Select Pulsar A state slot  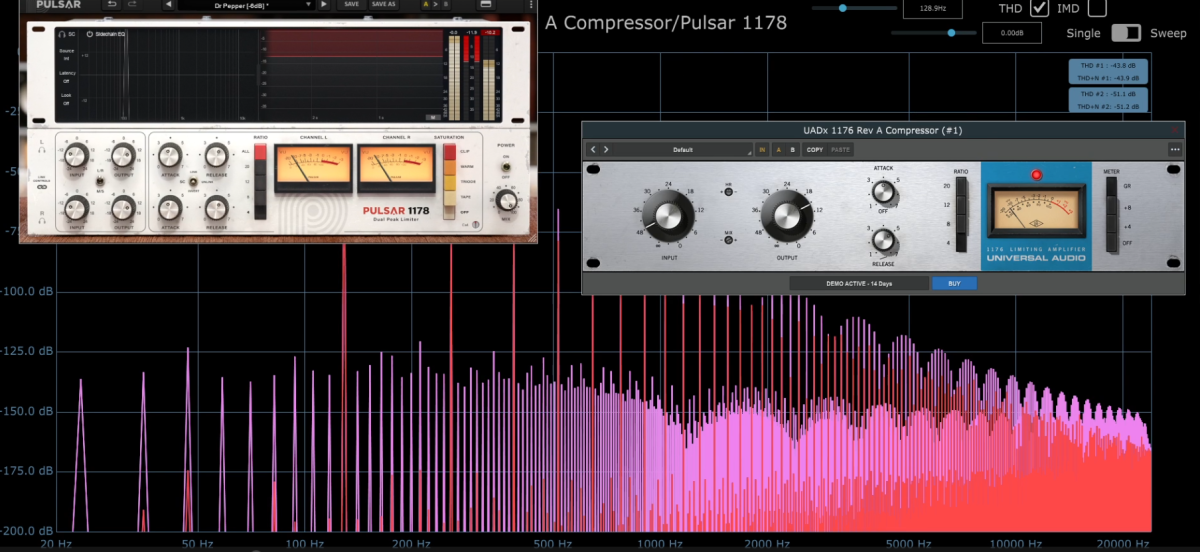coord(425,4)
